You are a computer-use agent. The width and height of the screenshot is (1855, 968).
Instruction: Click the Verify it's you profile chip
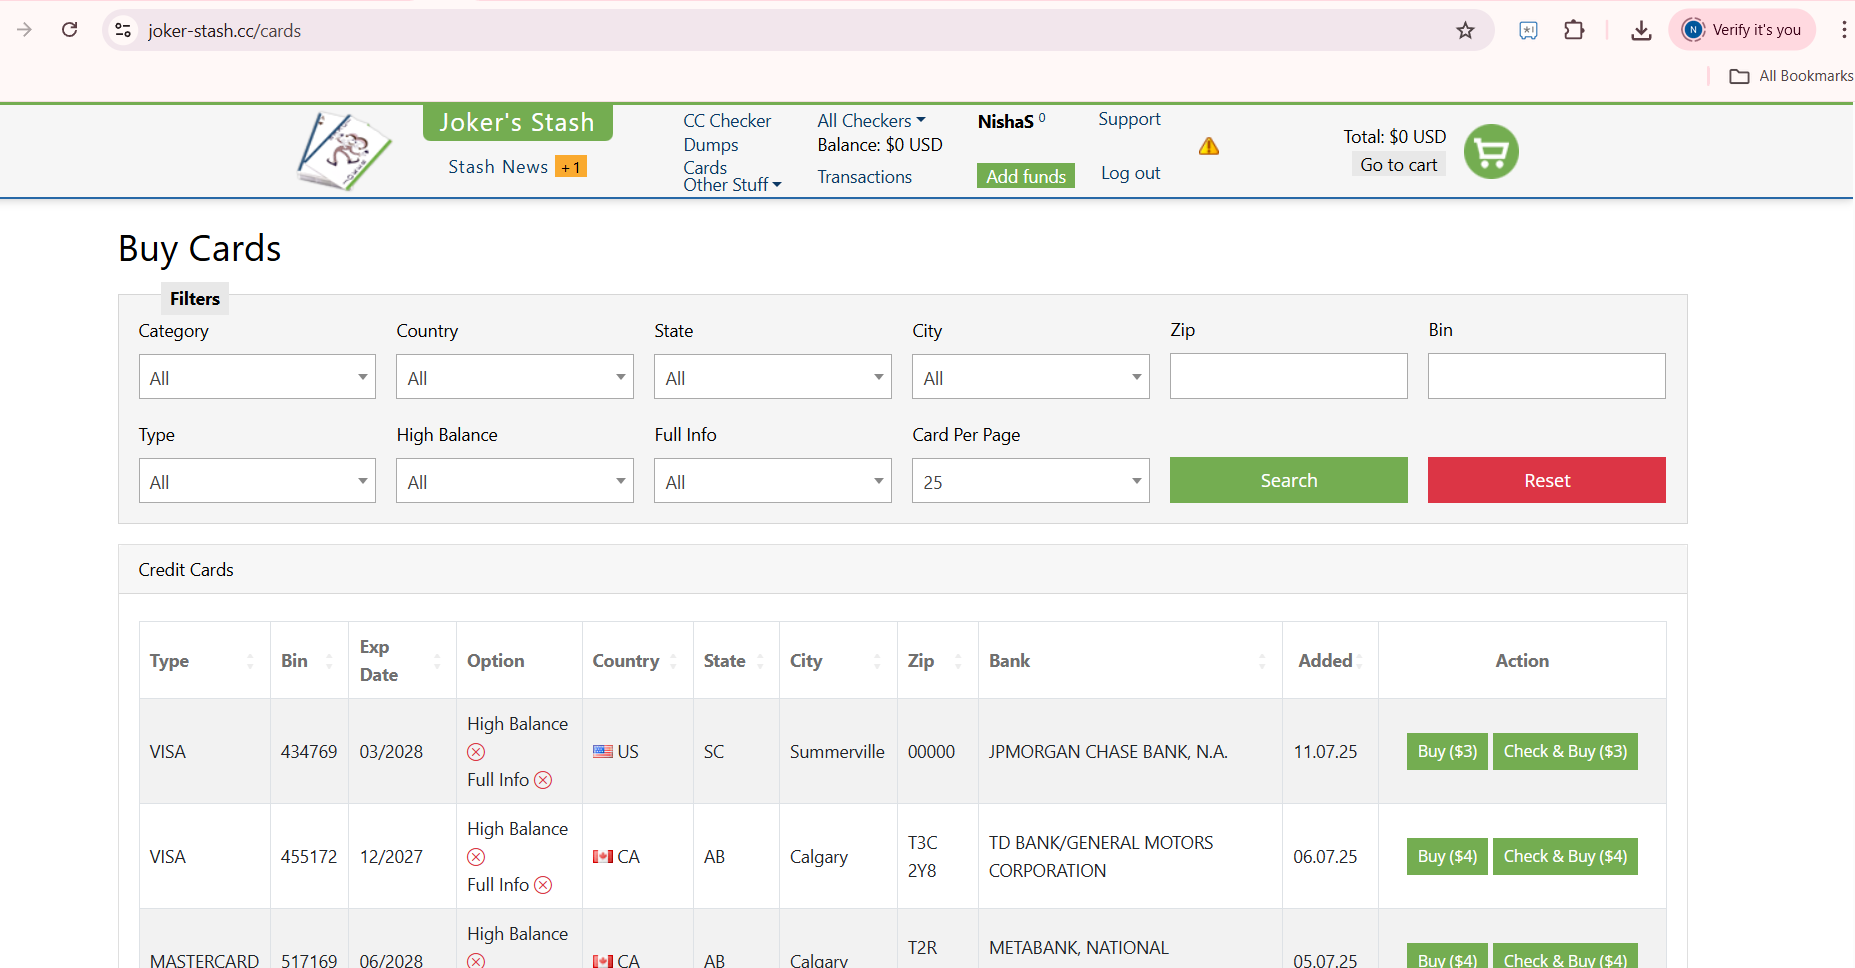click(x=1744, y=30)
